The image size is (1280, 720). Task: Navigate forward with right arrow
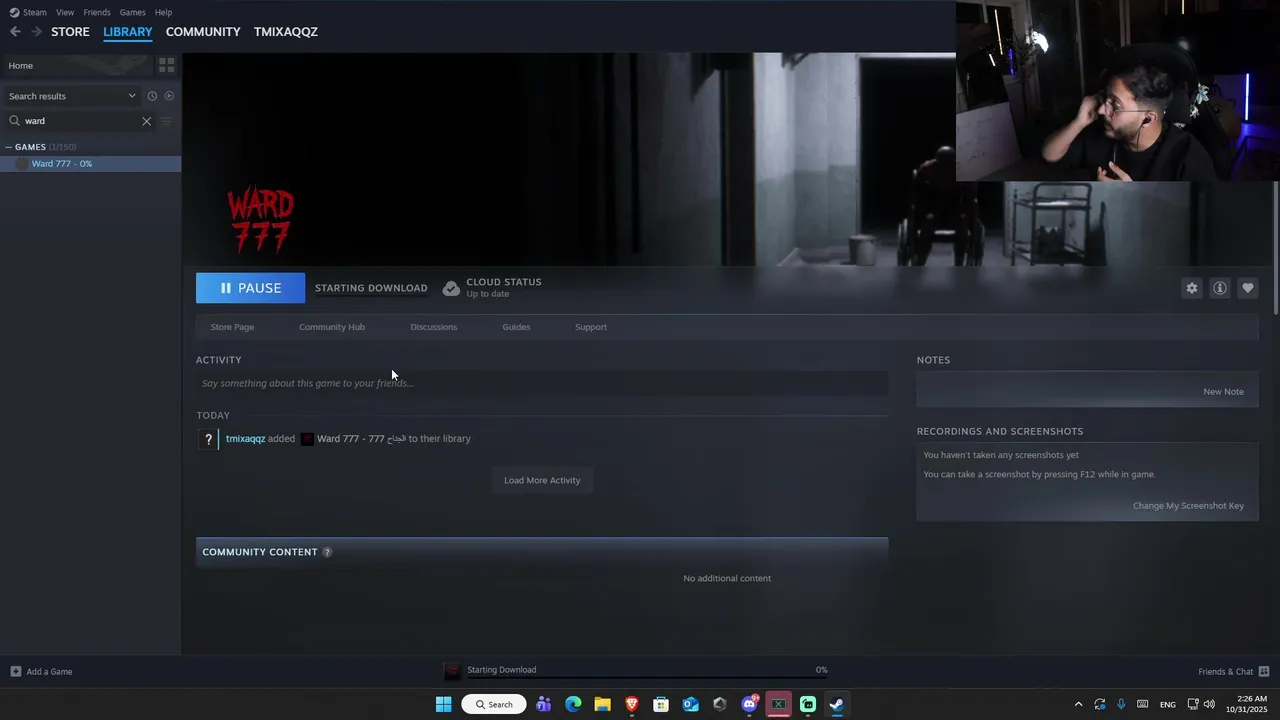coord(36,32)
